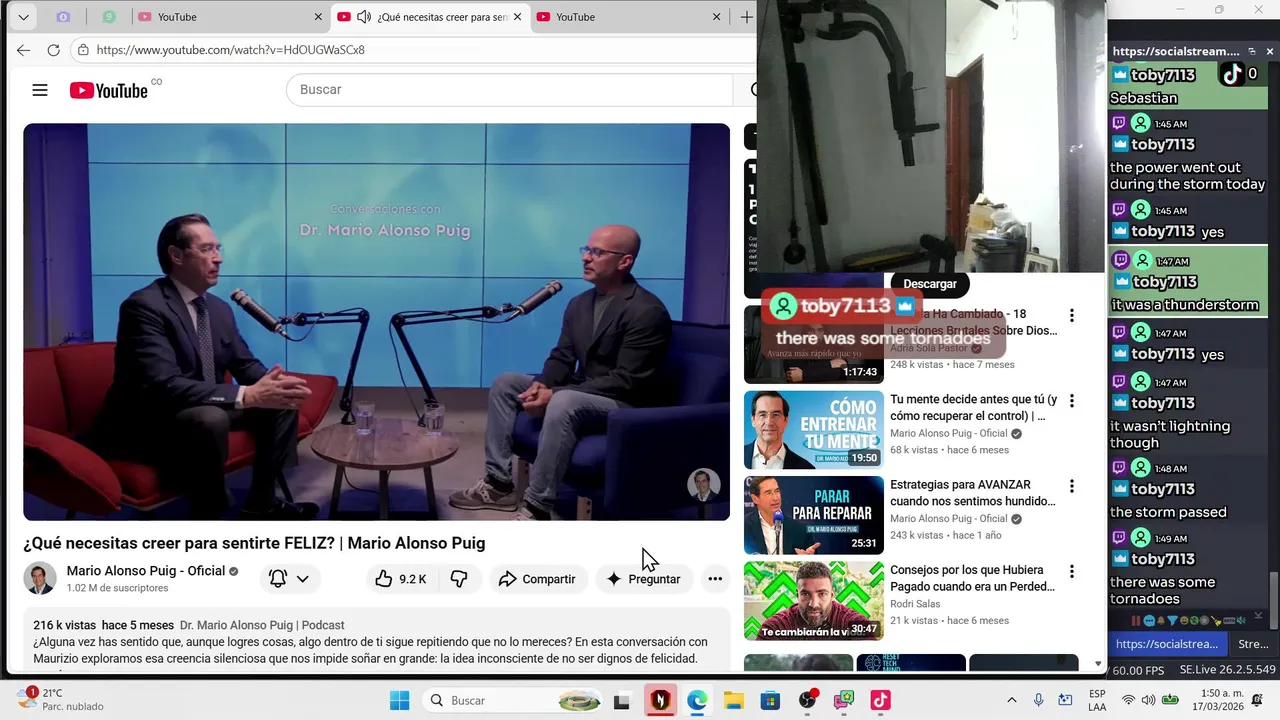Image resolution: width=1280 pixels, height=720 pixels.
Task: Open File Explorer from taskbar
Action: (734, 700)
